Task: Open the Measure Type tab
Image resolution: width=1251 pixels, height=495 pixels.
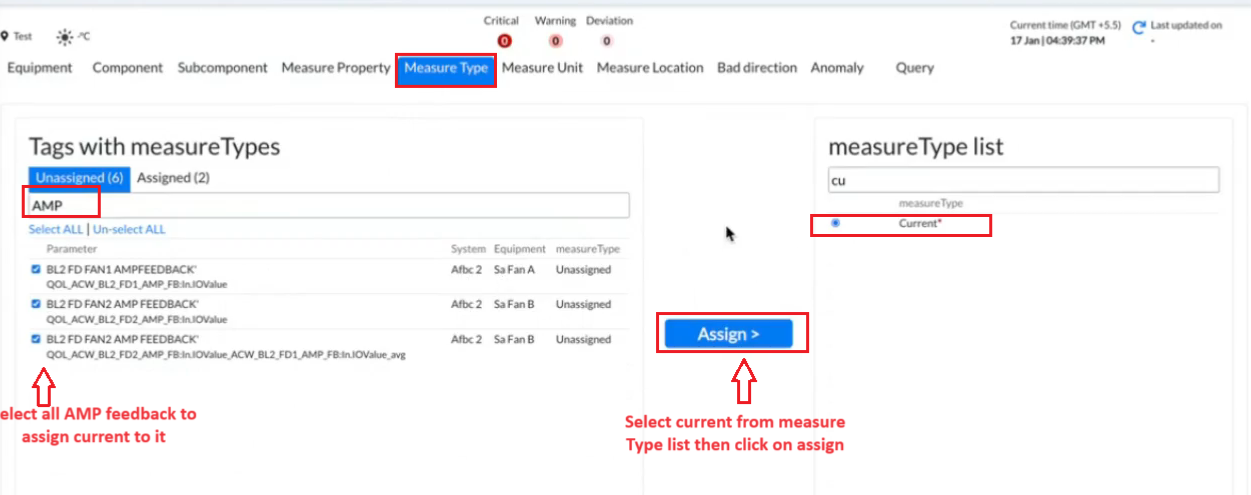Action: coord(446,68)
